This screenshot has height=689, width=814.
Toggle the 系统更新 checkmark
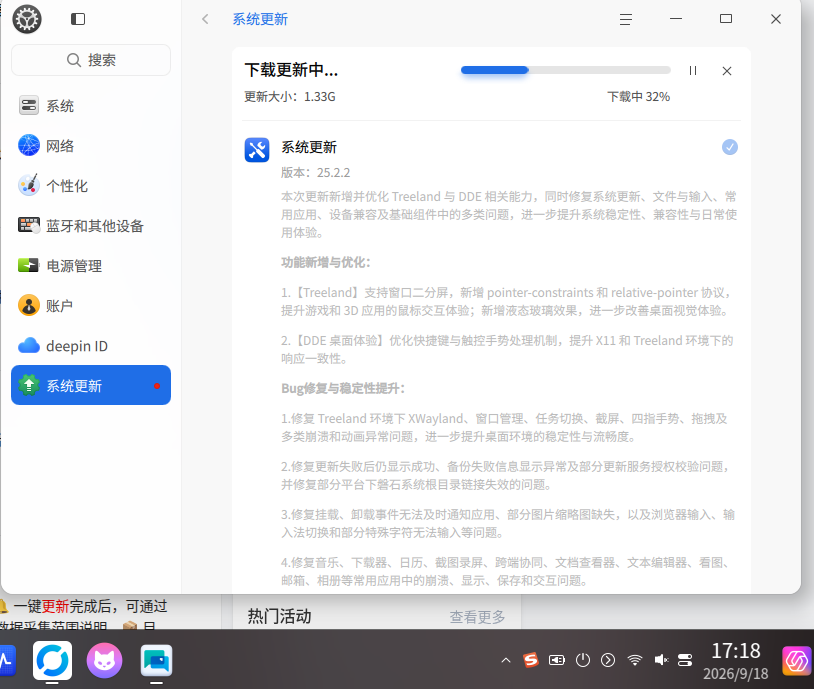click(729, 147)
